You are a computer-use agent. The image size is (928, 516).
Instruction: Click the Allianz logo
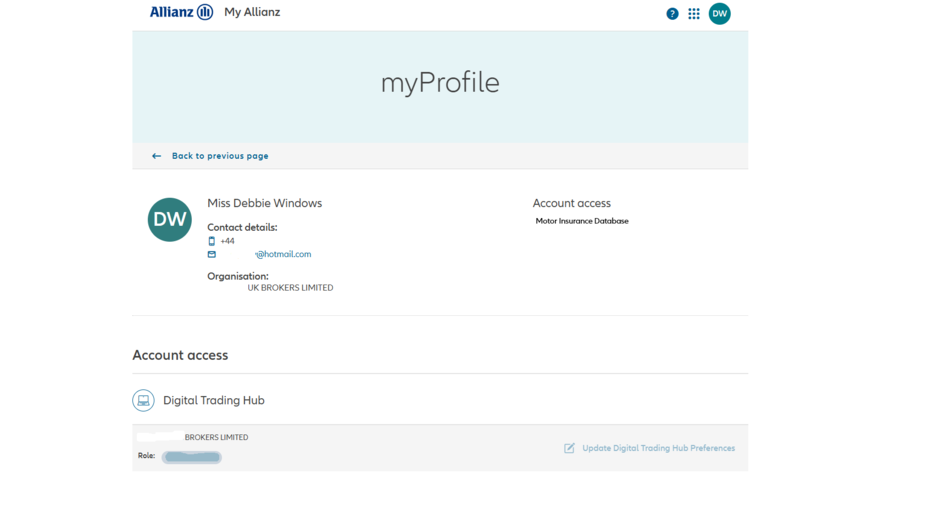click(181, 12)
